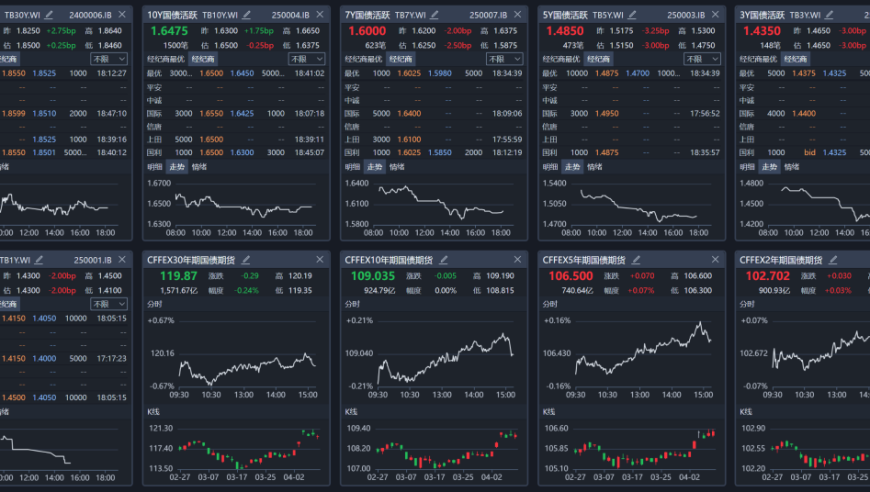Click the 250007.IB bond code link

(x=488, y=15)
